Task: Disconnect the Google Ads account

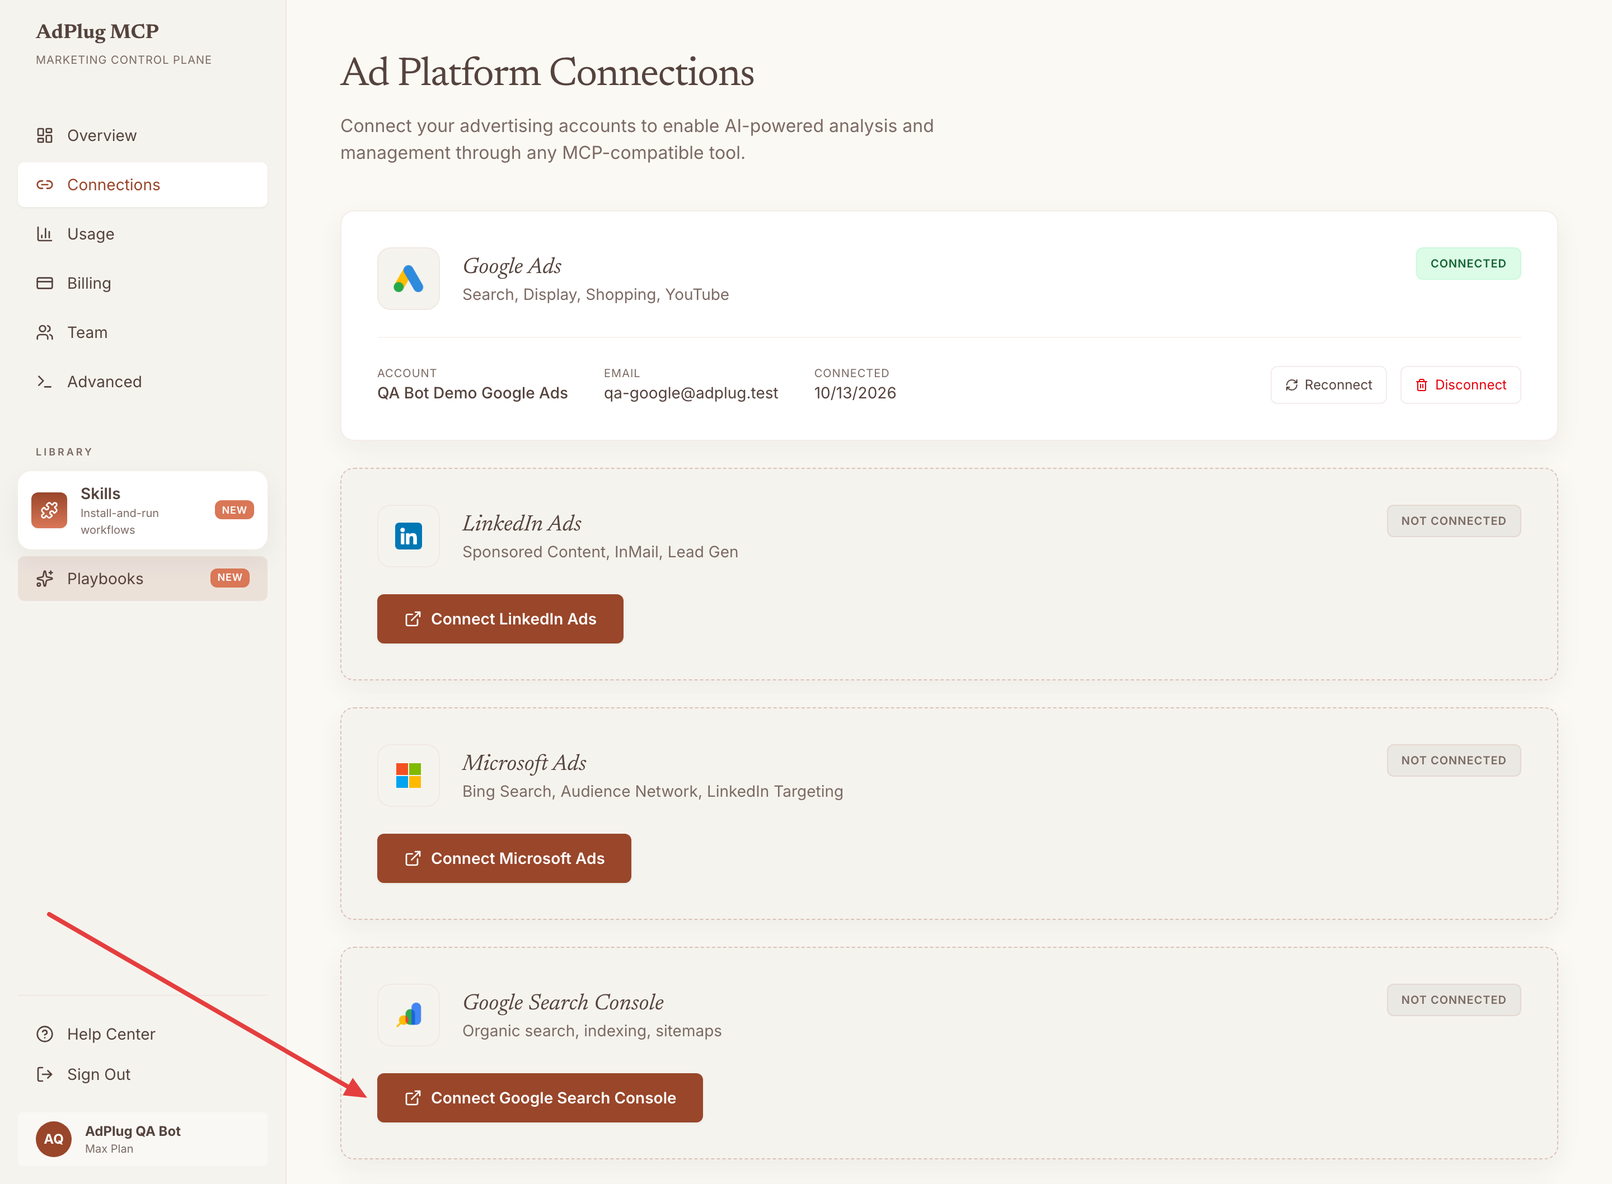Action: [1460, 385]
